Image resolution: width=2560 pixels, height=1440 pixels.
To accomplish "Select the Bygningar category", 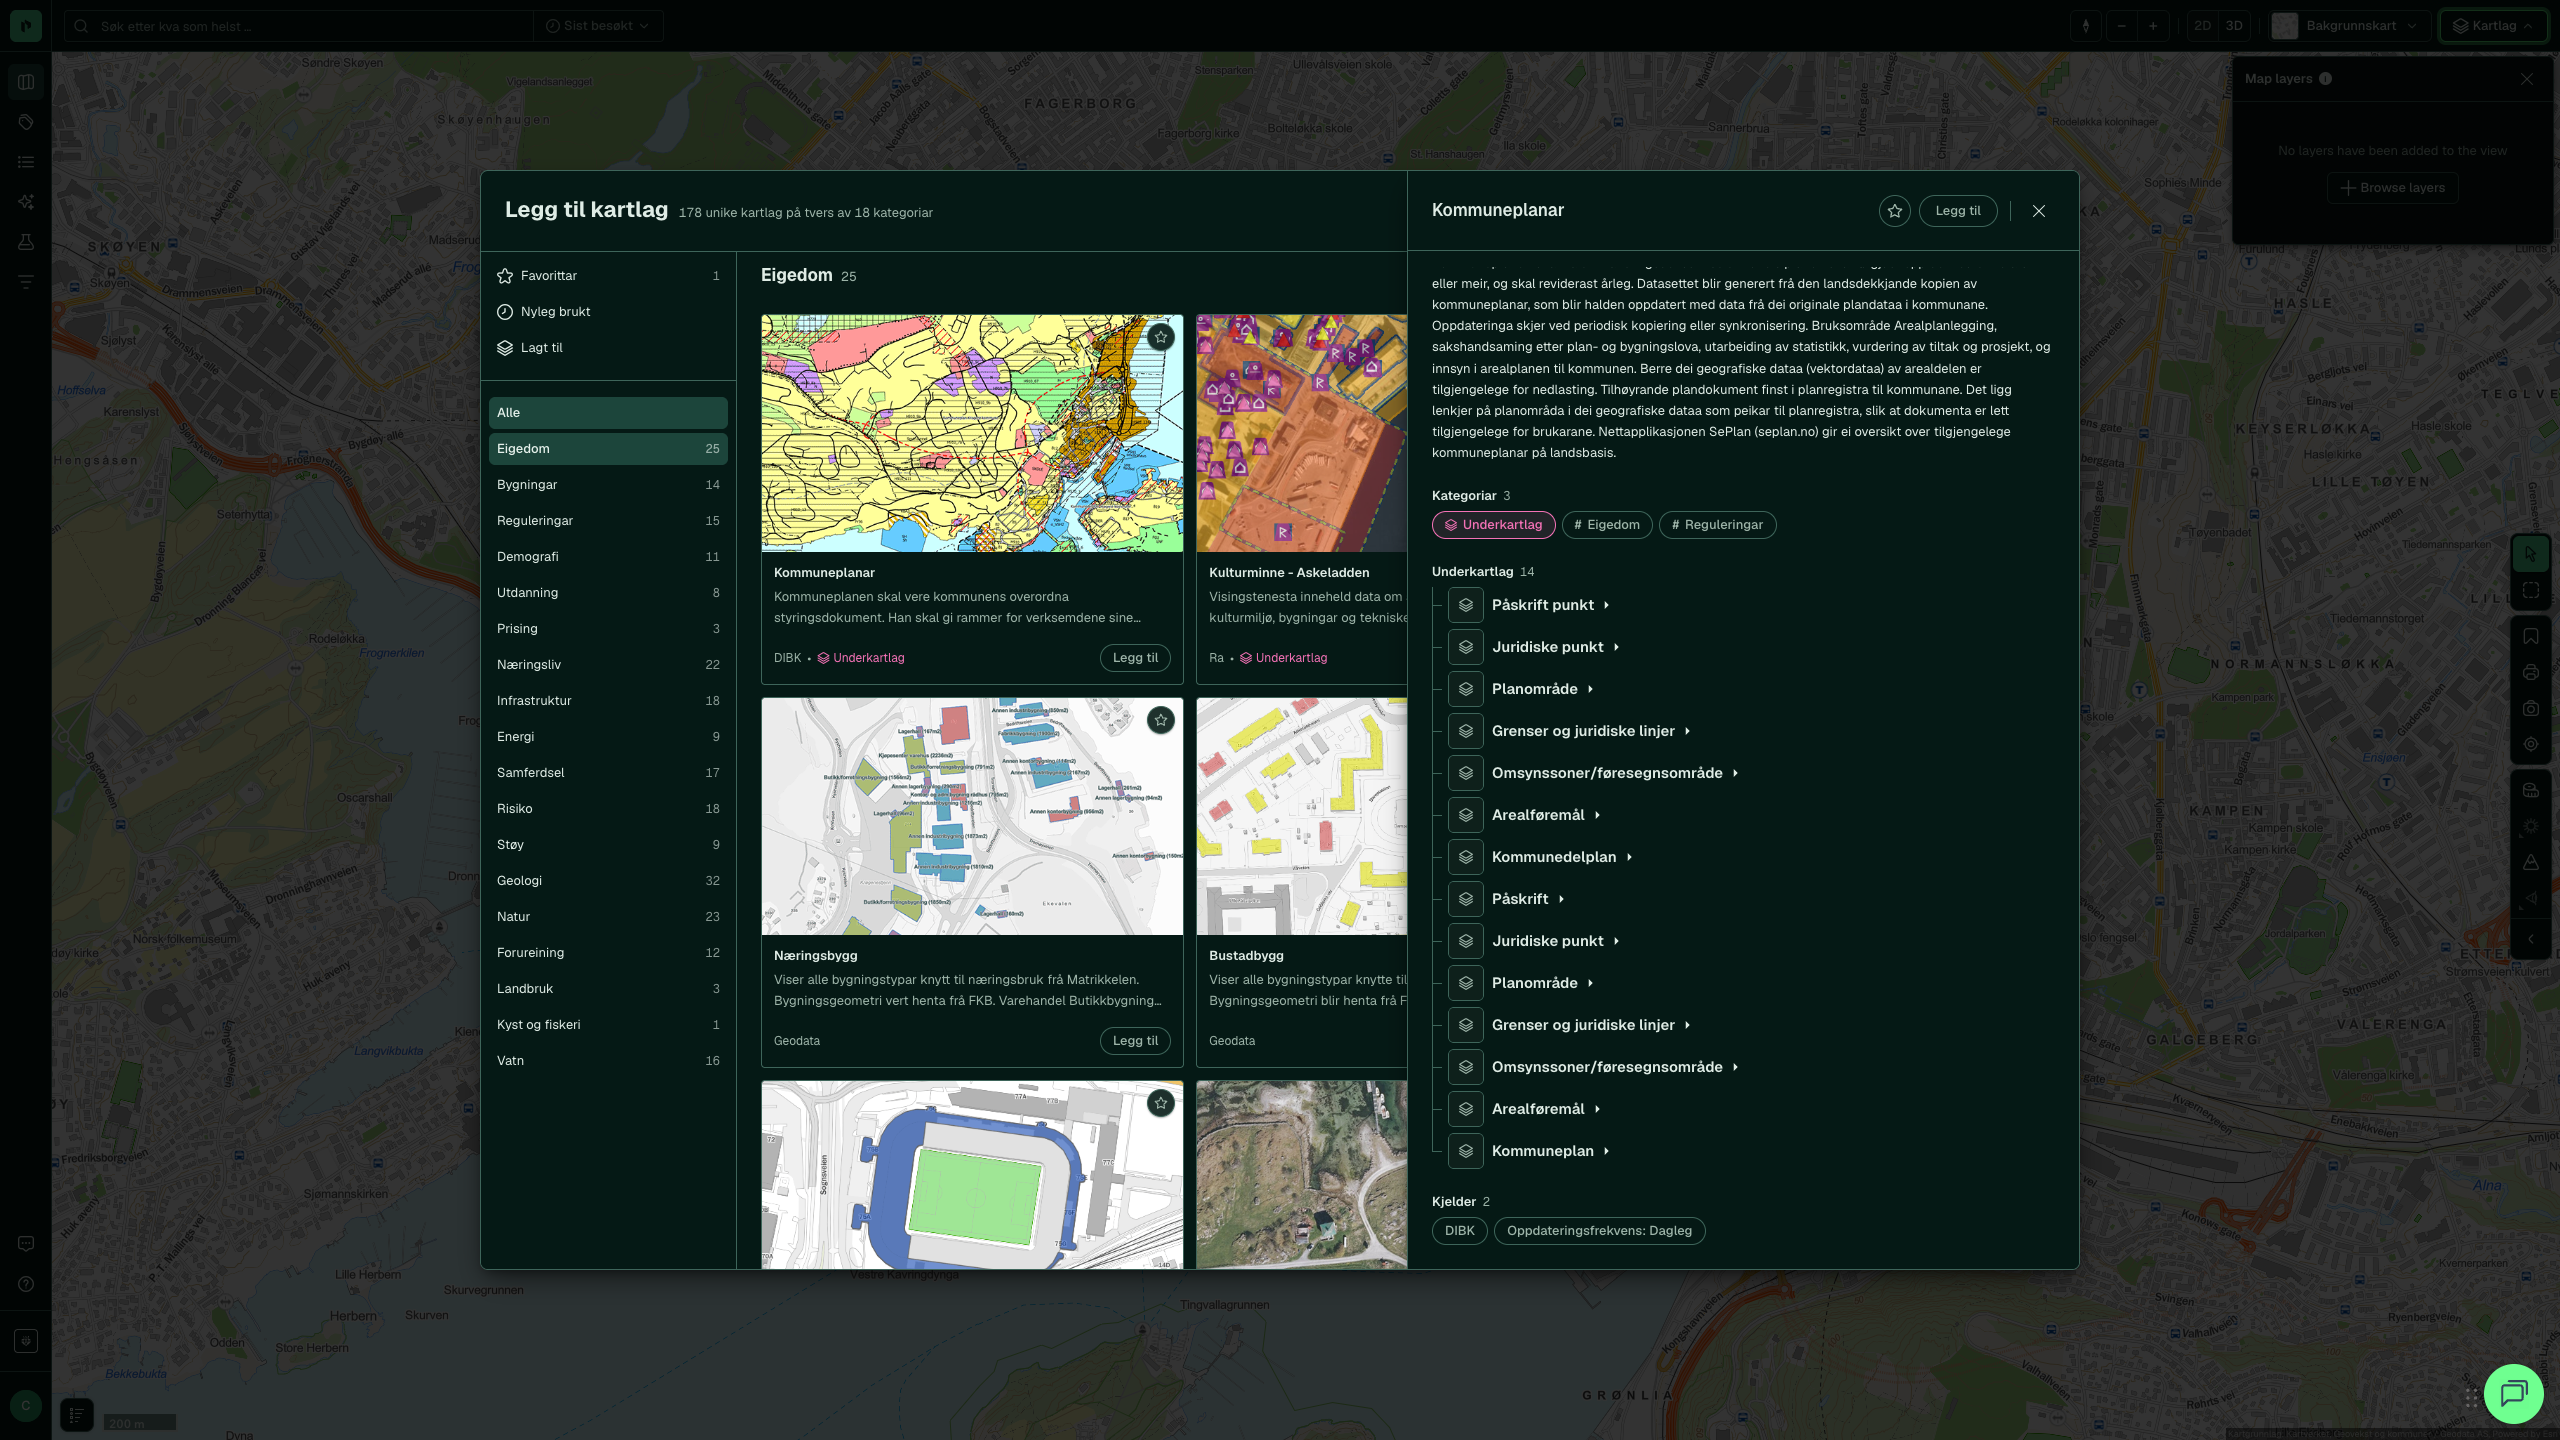I will tap(608, 485).
